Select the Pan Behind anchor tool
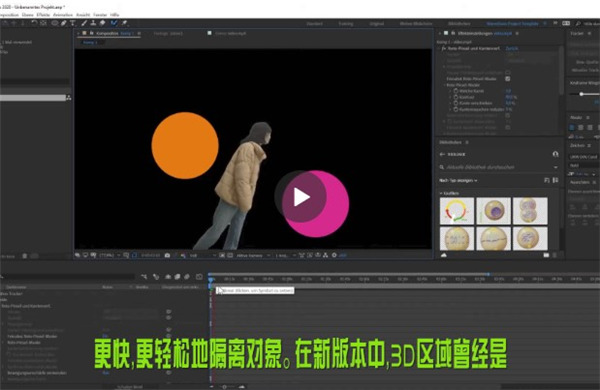600x390 pixels. [x=43, y=23]
